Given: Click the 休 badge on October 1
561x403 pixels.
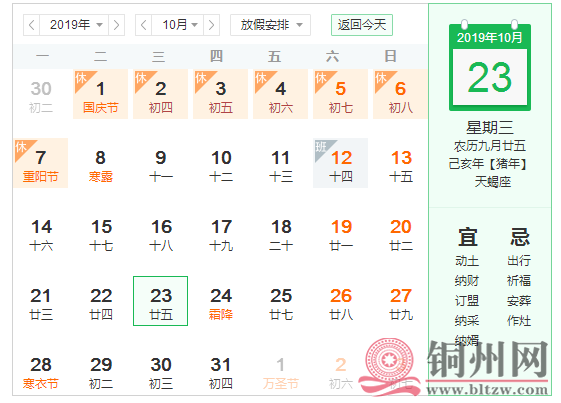Looking at the screenshot, I should 81,78.
